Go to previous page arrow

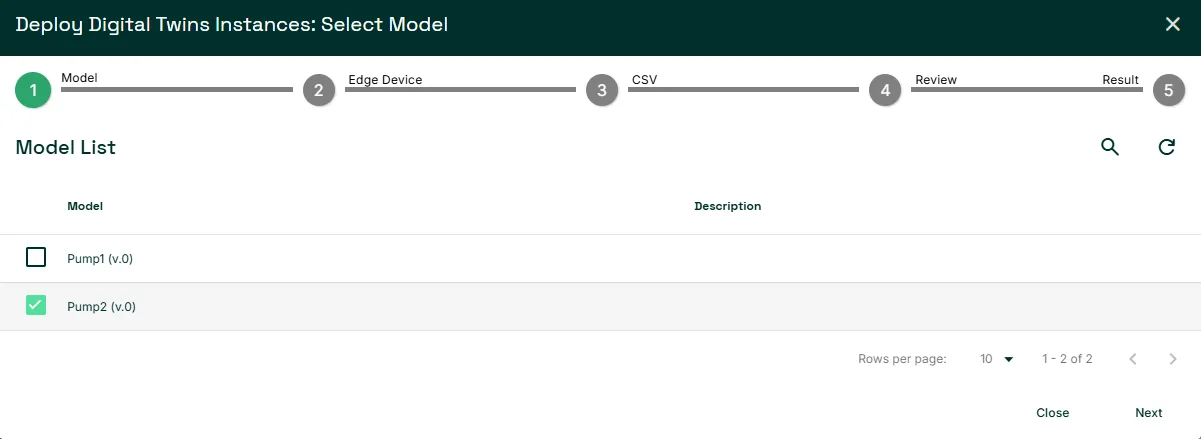point(1133,359)
